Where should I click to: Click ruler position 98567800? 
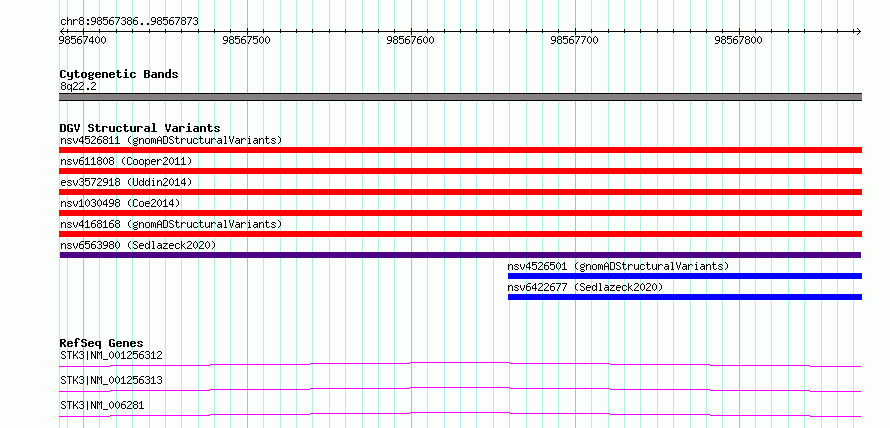point(738,40)
